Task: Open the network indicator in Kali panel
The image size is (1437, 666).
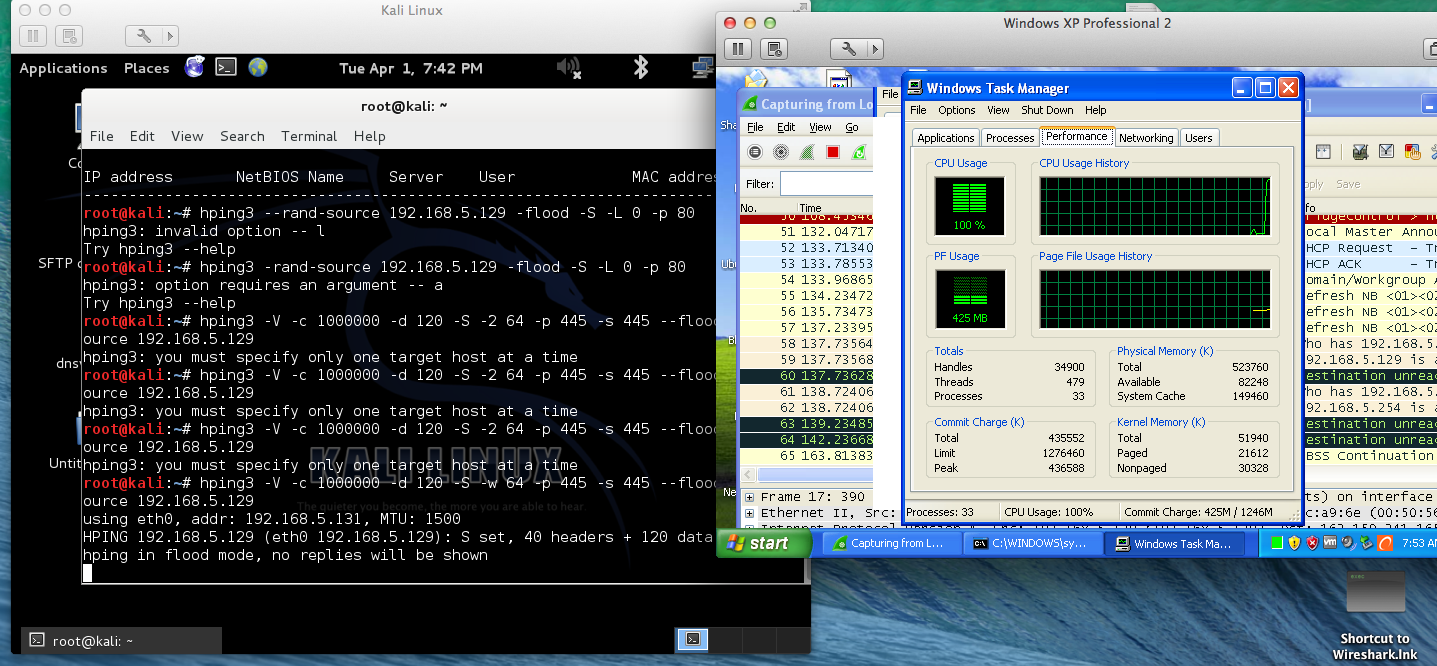Action: [702, 67]
